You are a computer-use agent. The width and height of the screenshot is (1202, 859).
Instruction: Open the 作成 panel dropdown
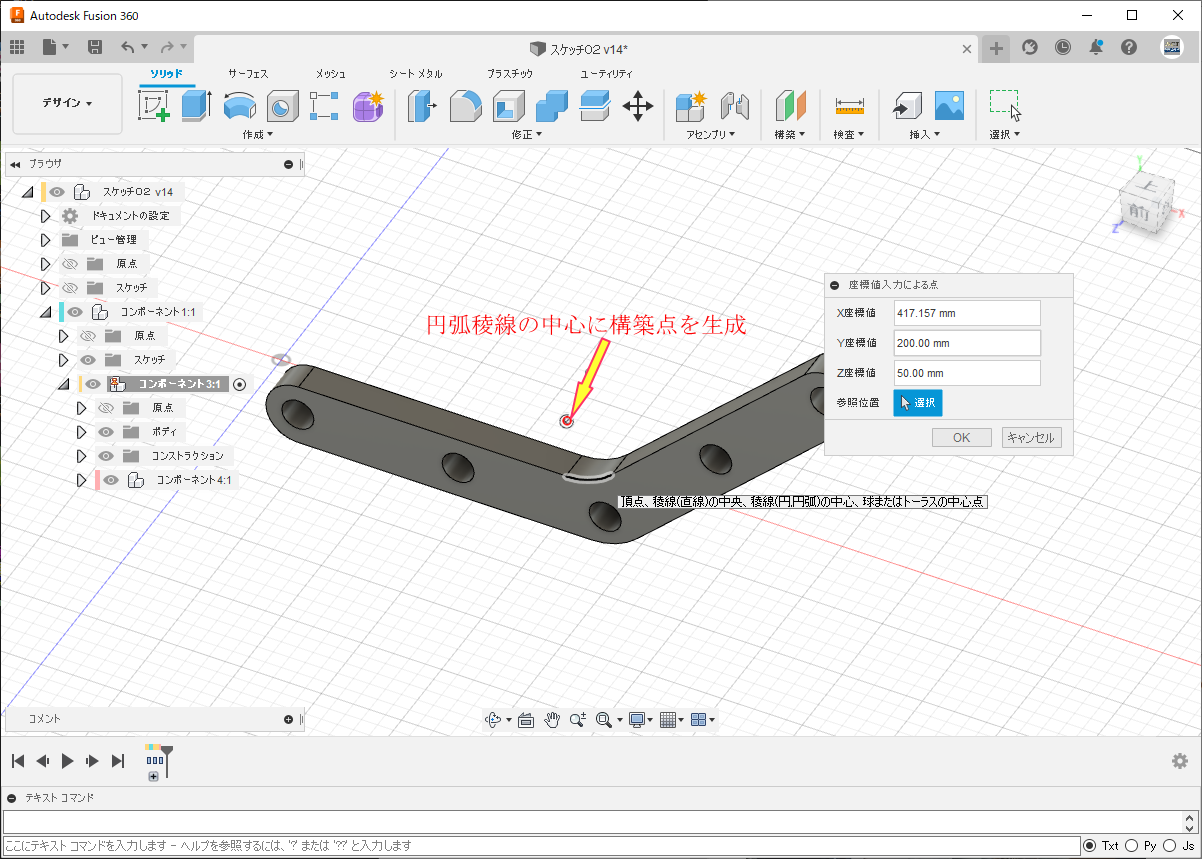click(258, 134)
